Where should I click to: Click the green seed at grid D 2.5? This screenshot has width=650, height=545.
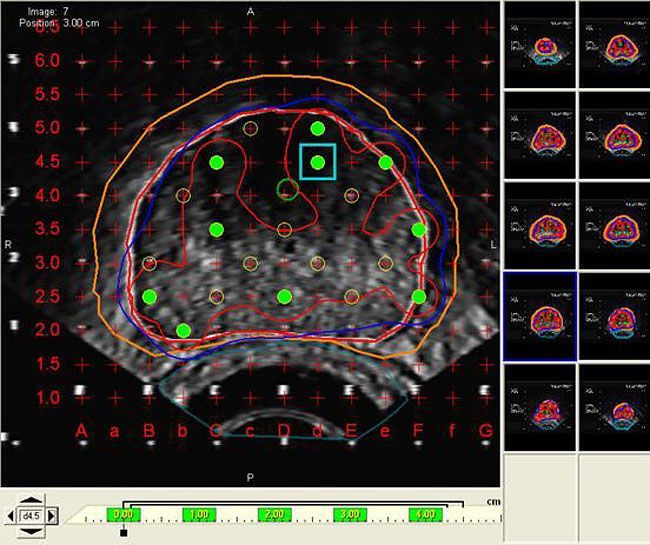[x=284, y=296]
